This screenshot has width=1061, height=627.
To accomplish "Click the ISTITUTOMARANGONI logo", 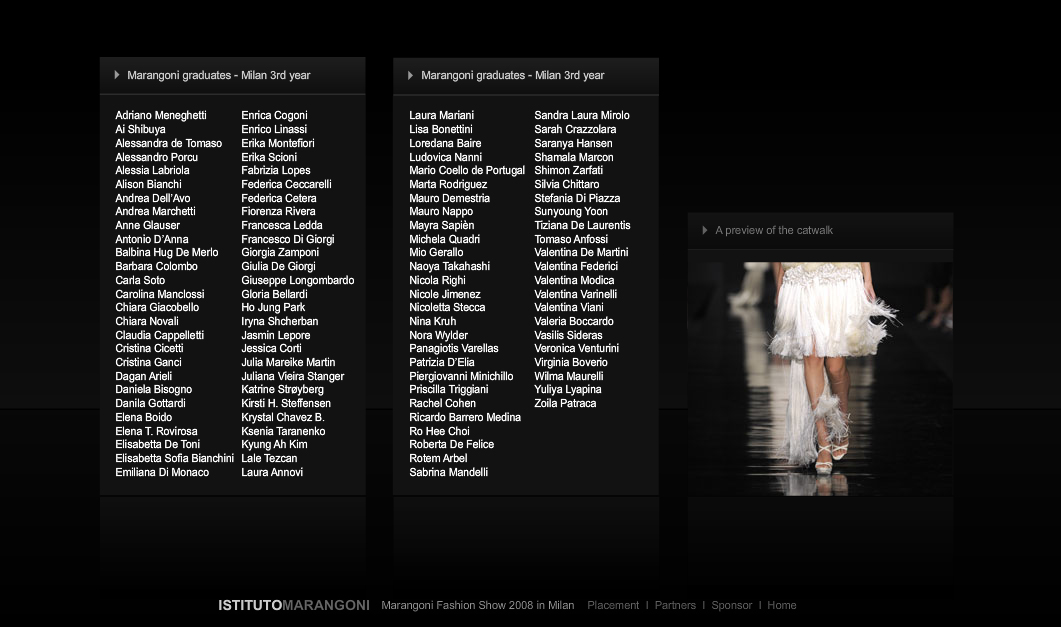I will click(x=294, y=605).
